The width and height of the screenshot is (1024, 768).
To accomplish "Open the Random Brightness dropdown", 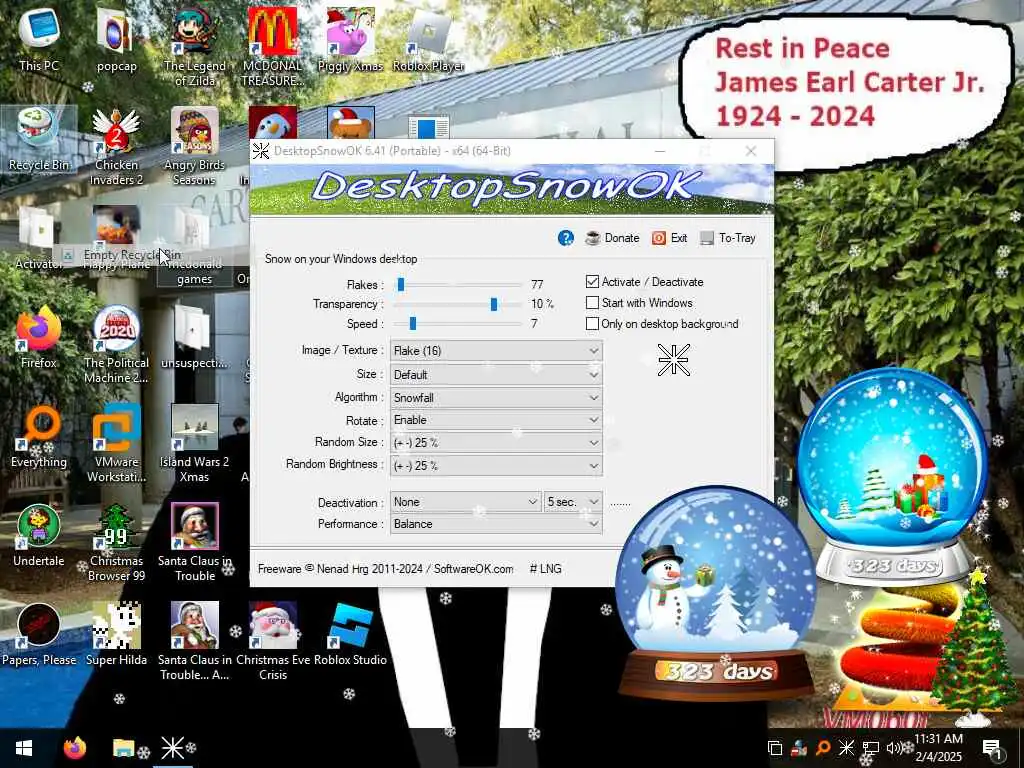I will pyautogui.click(x=496, y=465).
